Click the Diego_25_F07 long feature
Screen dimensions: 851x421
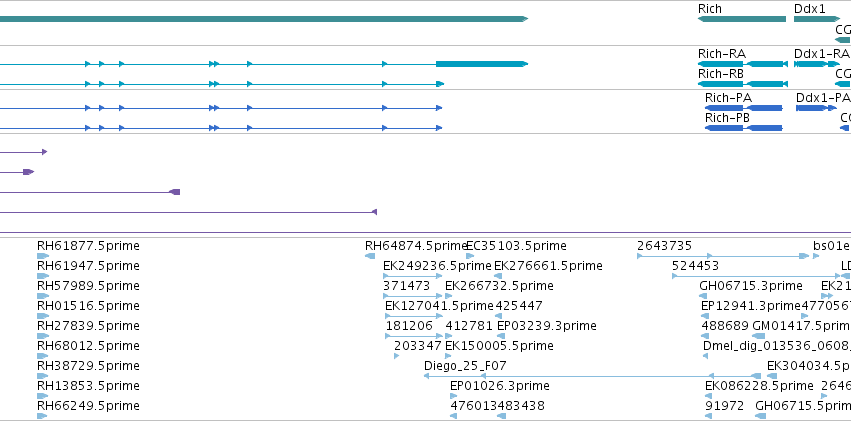tap(593, 376)
